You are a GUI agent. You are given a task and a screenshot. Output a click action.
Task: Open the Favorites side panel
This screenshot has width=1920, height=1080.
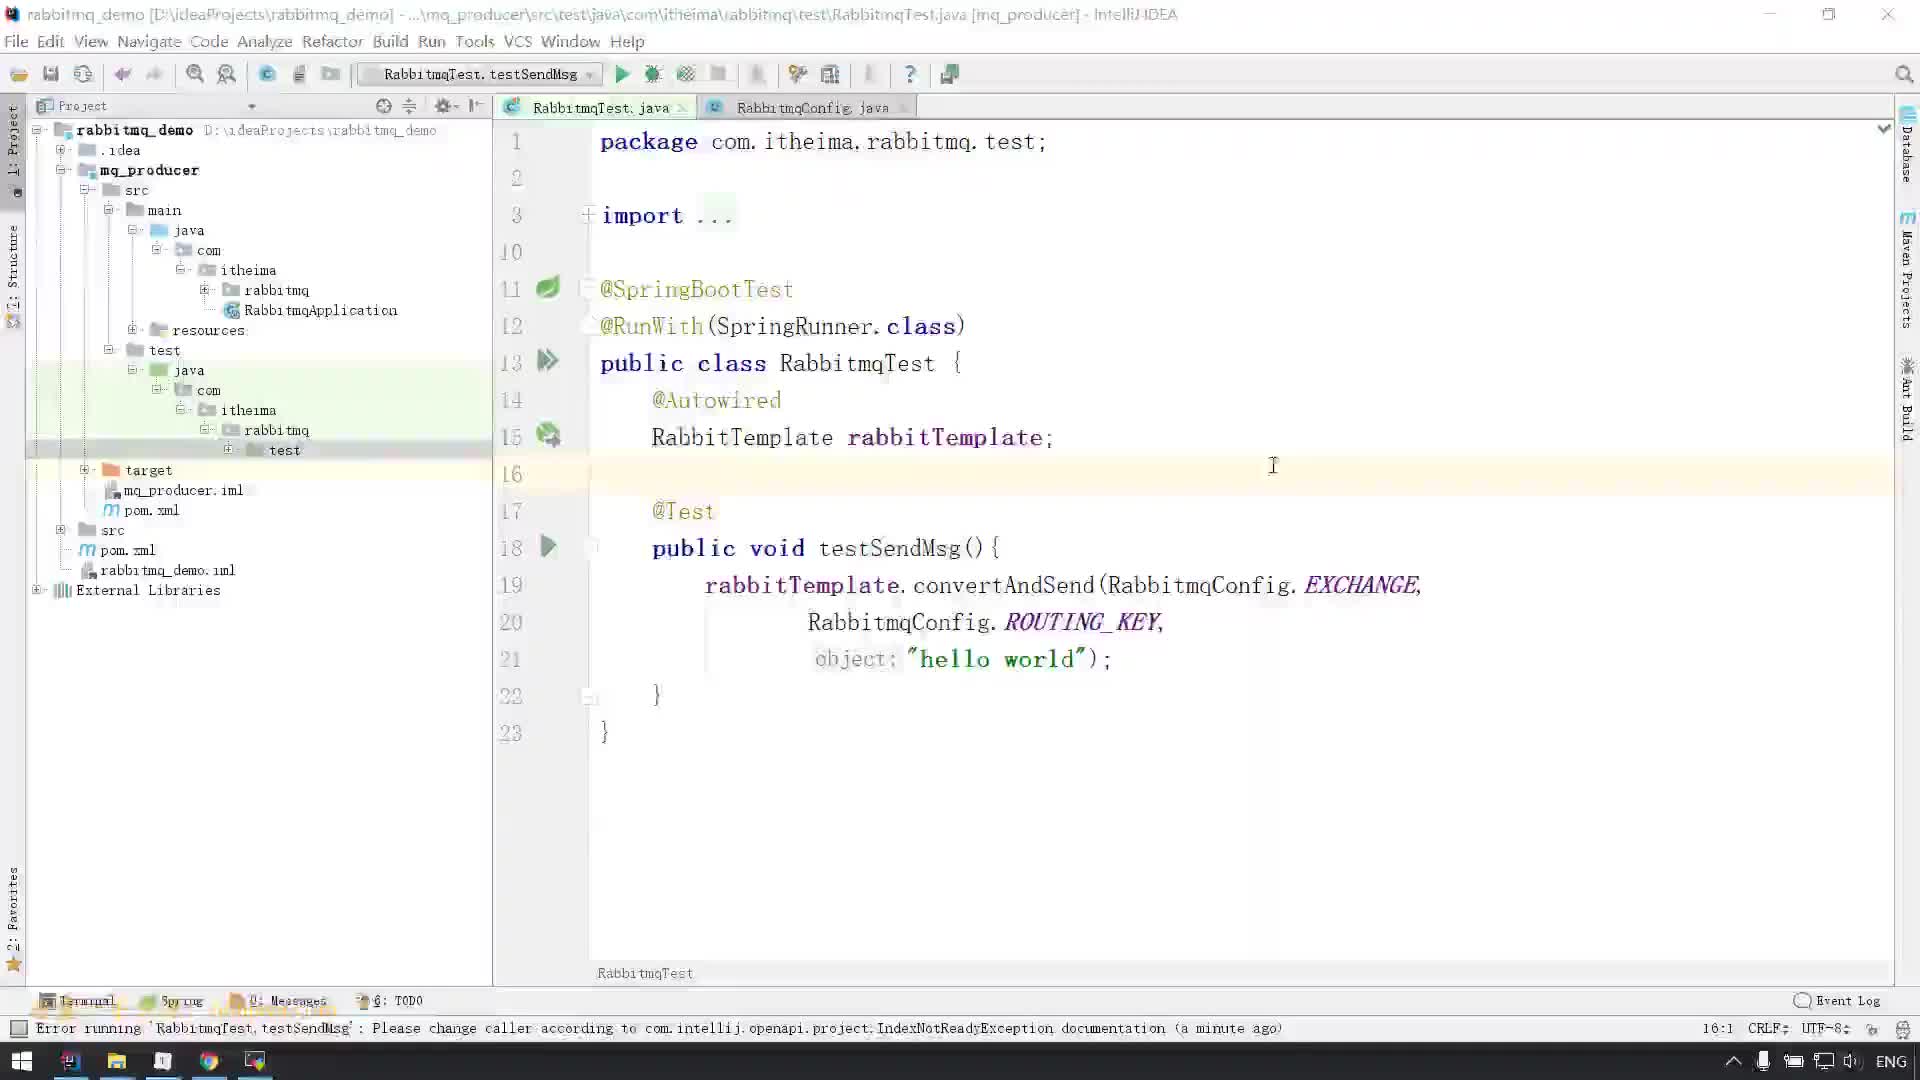(x=13, y=918)
